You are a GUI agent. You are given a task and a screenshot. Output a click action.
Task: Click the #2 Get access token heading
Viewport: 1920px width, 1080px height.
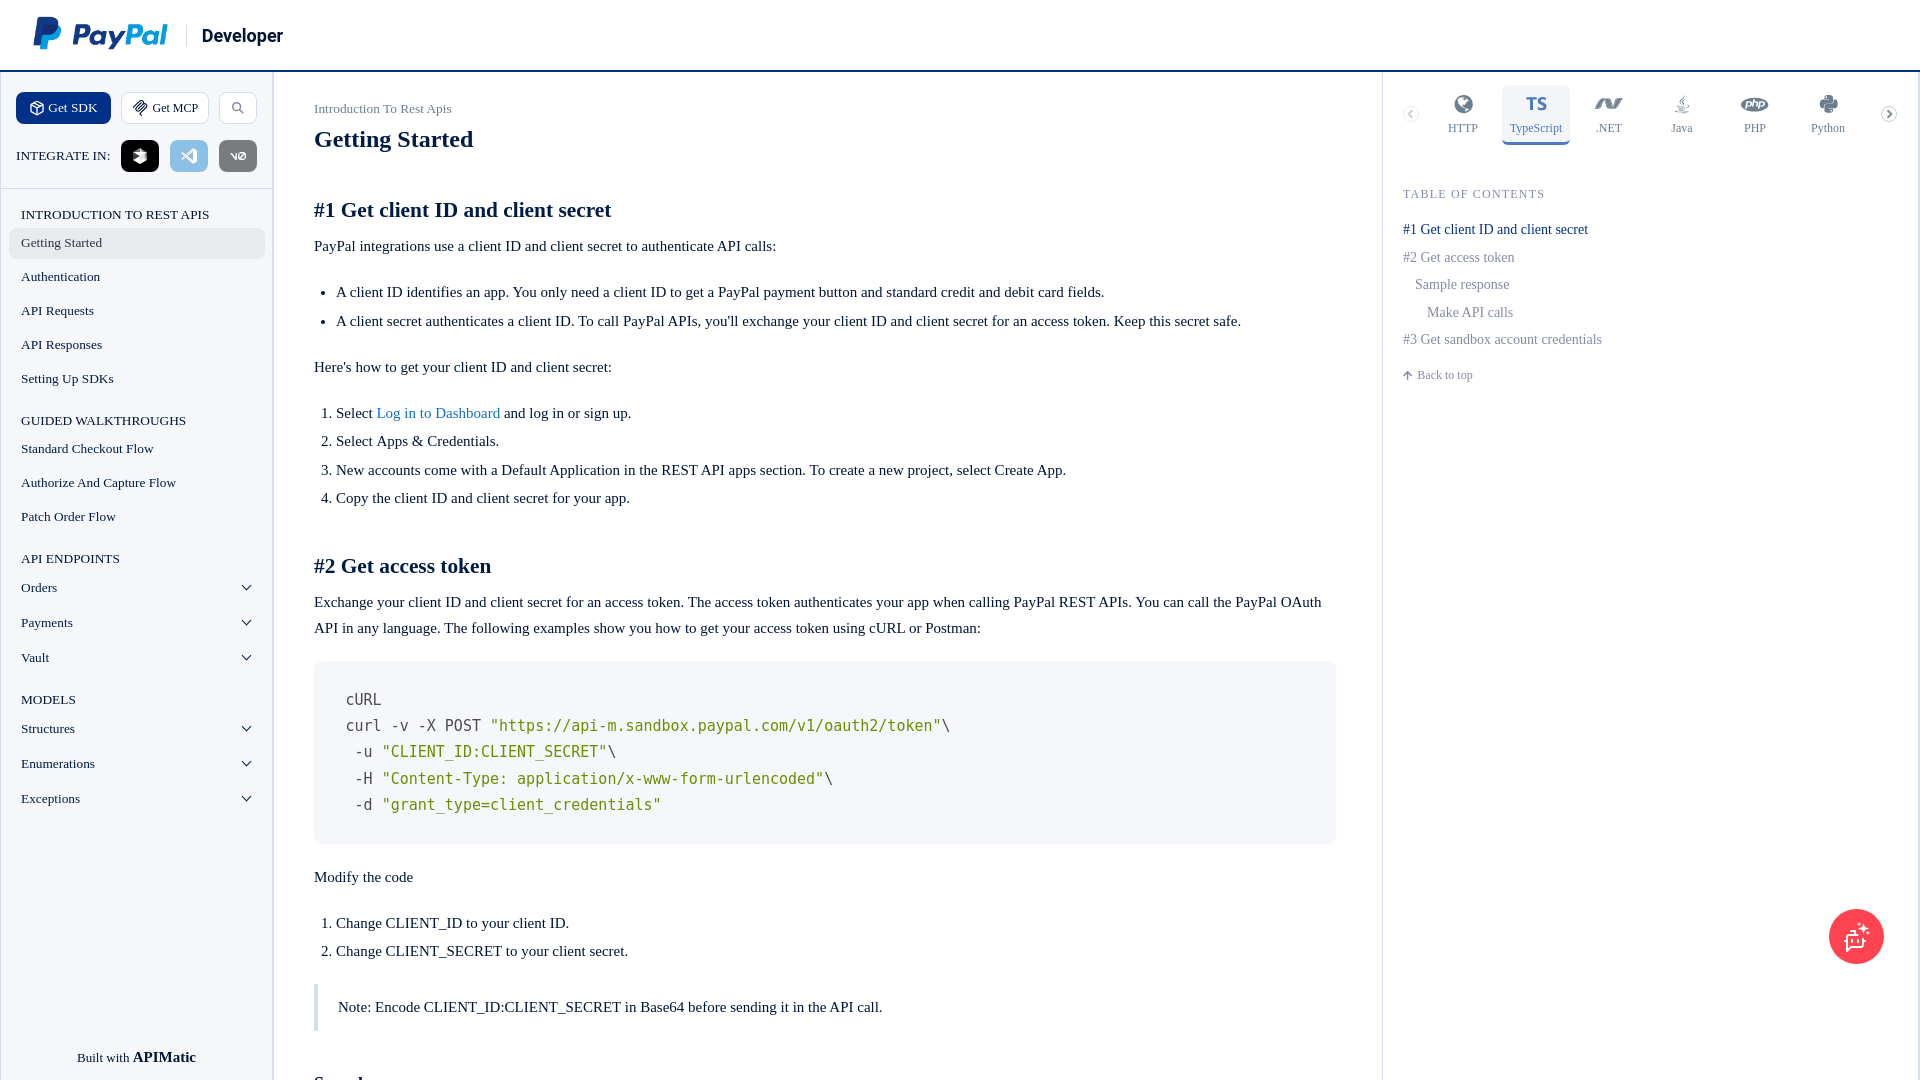click(402, 566)
